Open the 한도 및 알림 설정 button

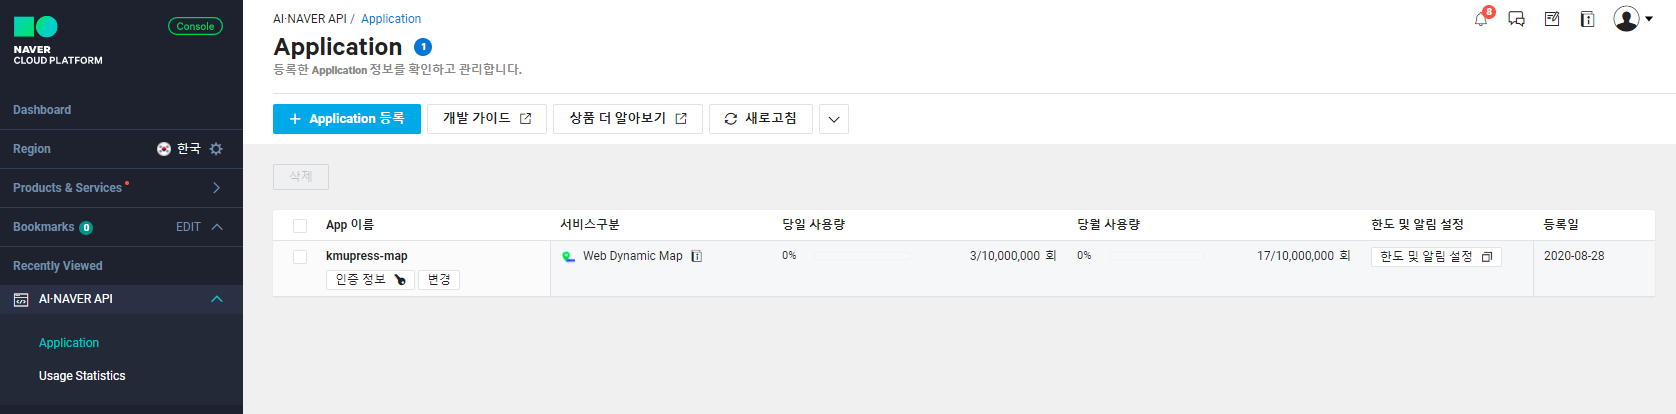(x=1436, y=257)
